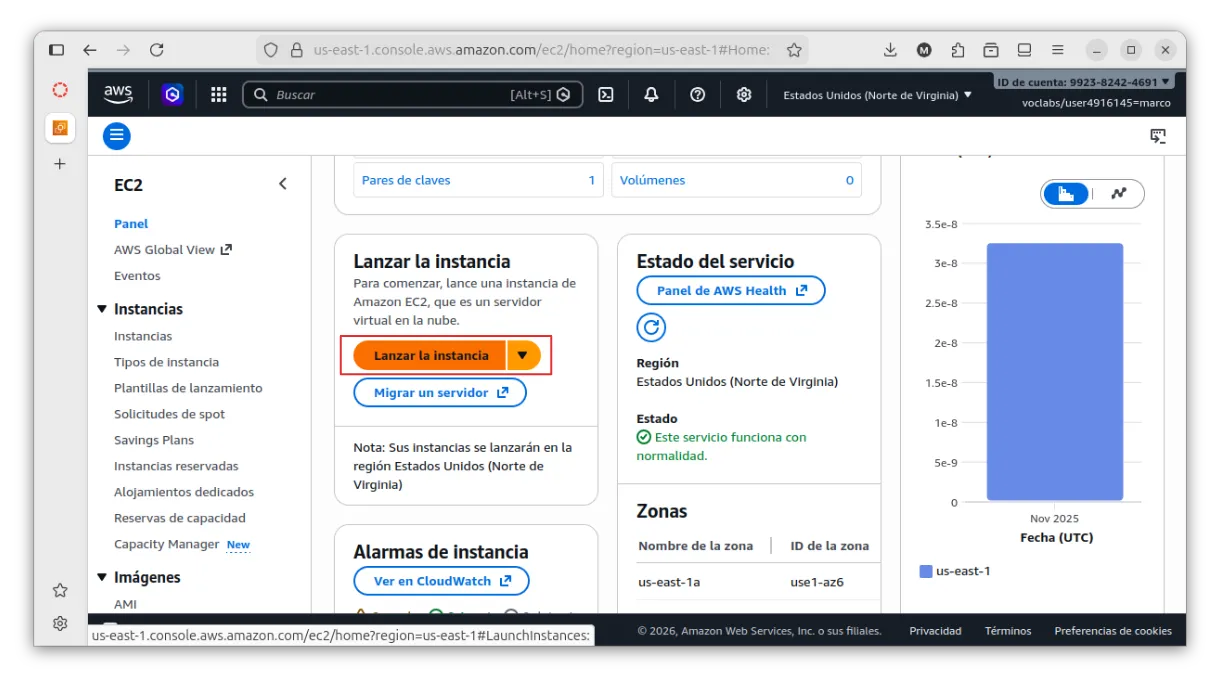The width and height of the screenshot is (1220, 682).
Task: Open the Estados Unidos region selector
Action: 877,95
